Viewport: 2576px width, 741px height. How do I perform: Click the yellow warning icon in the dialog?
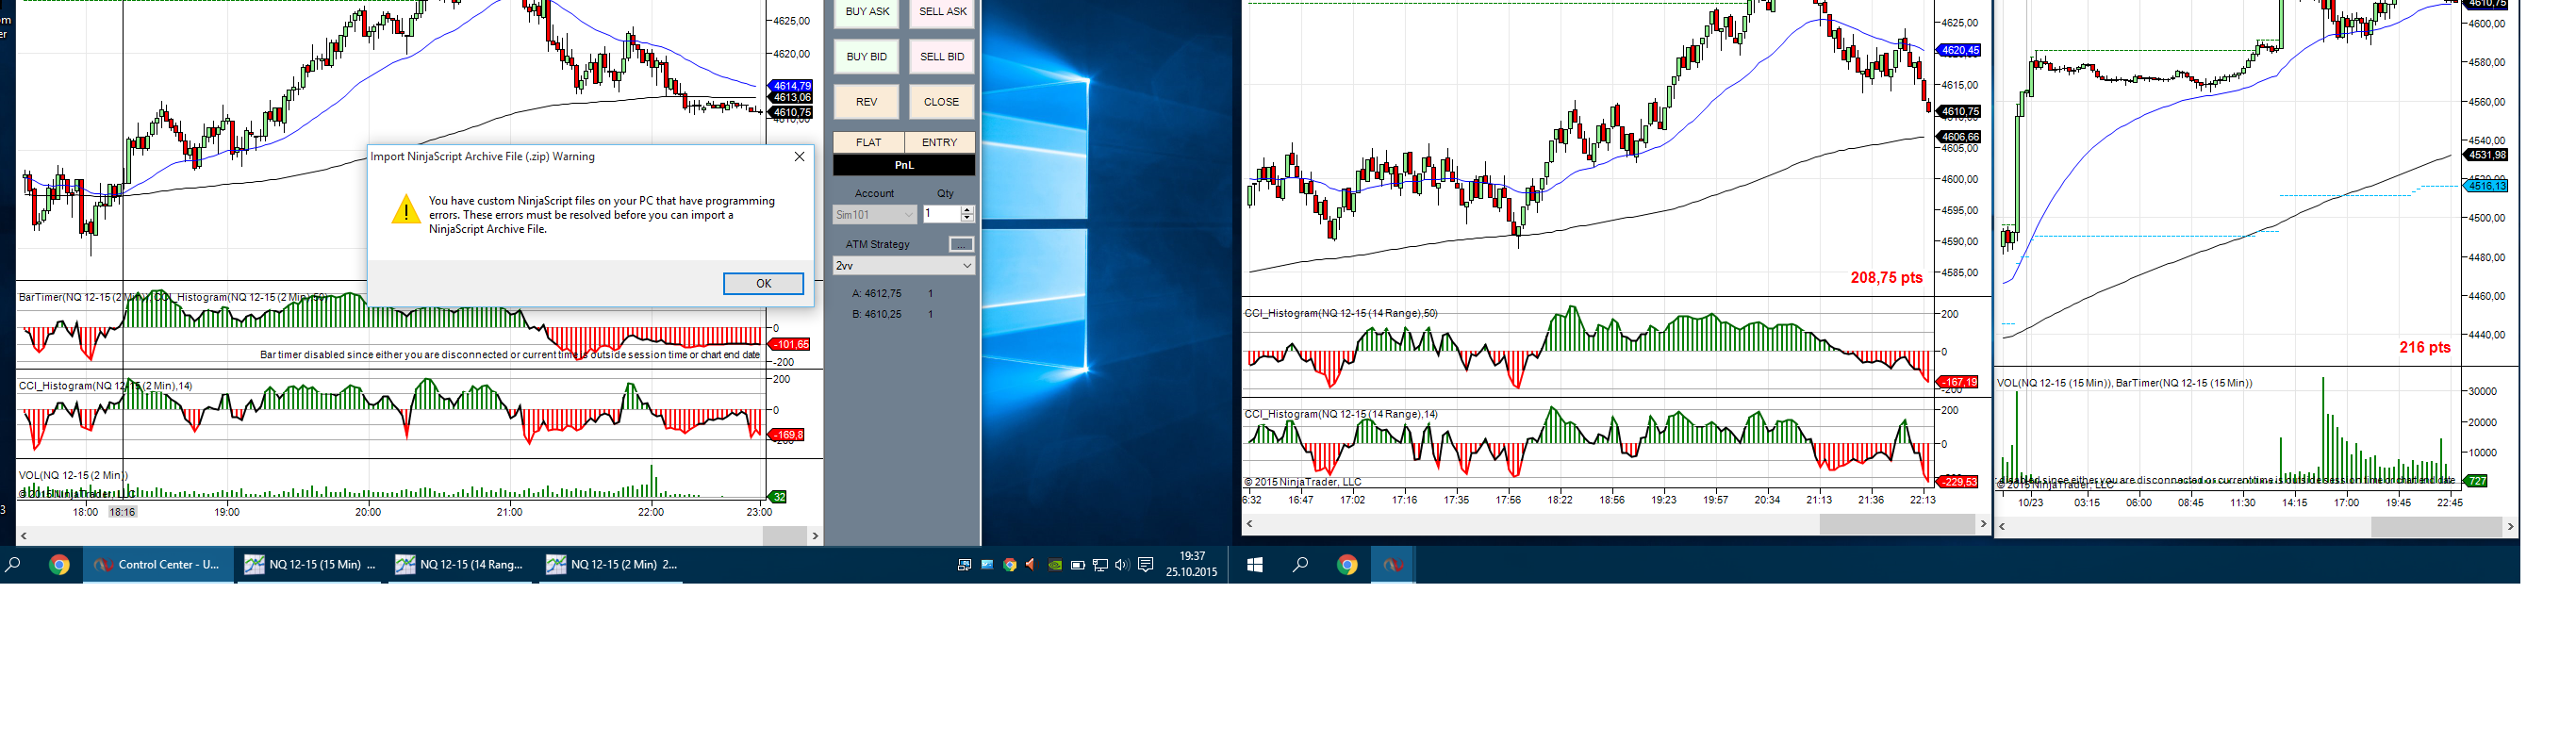pyautogui.click(x=405, y=209)
